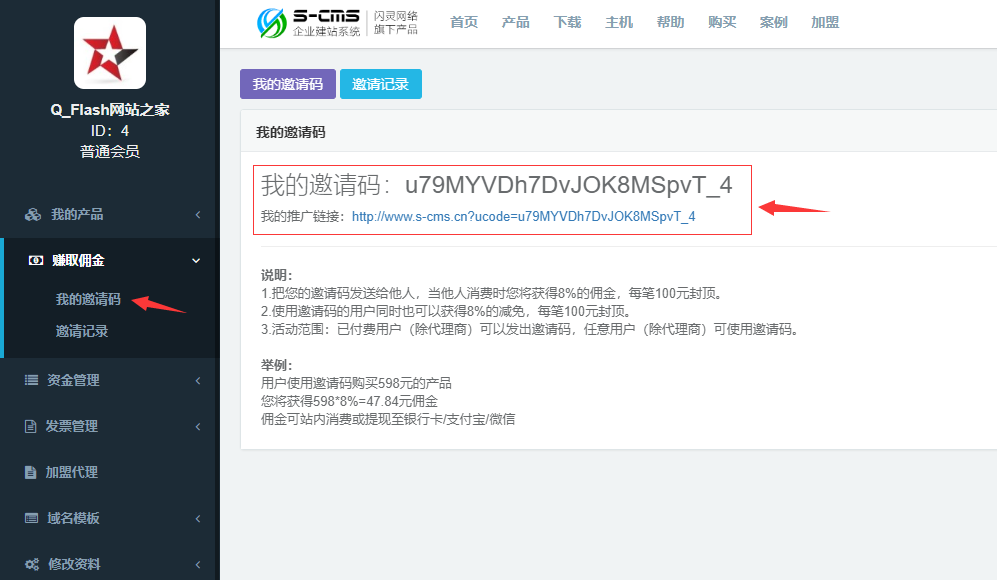Viewport: 997px width, 580px height.
Task: Expand the 发票管理 chevron arrow
Action: pyautogui.click(x=197, y=426)
